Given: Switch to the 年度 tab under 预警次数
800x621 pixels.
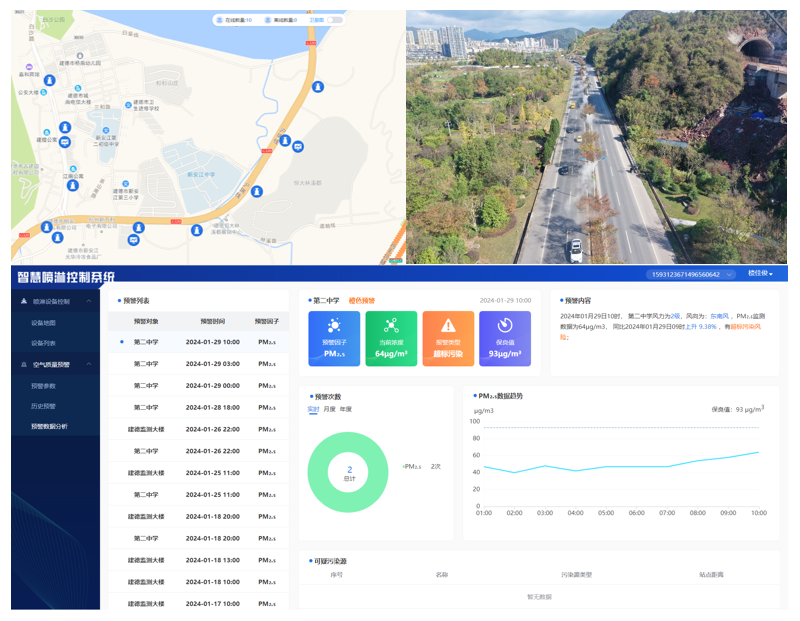Looking at the screenshot, I should tap(346, 409).
